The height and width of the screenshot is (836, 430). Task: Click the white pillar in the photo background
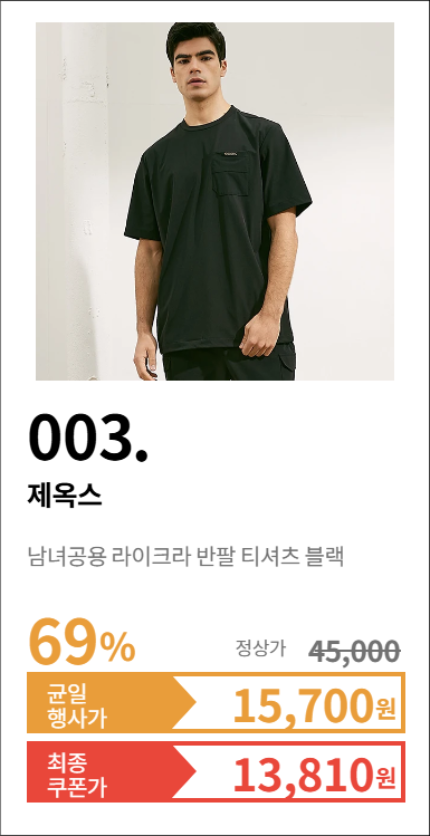(83, 201)
